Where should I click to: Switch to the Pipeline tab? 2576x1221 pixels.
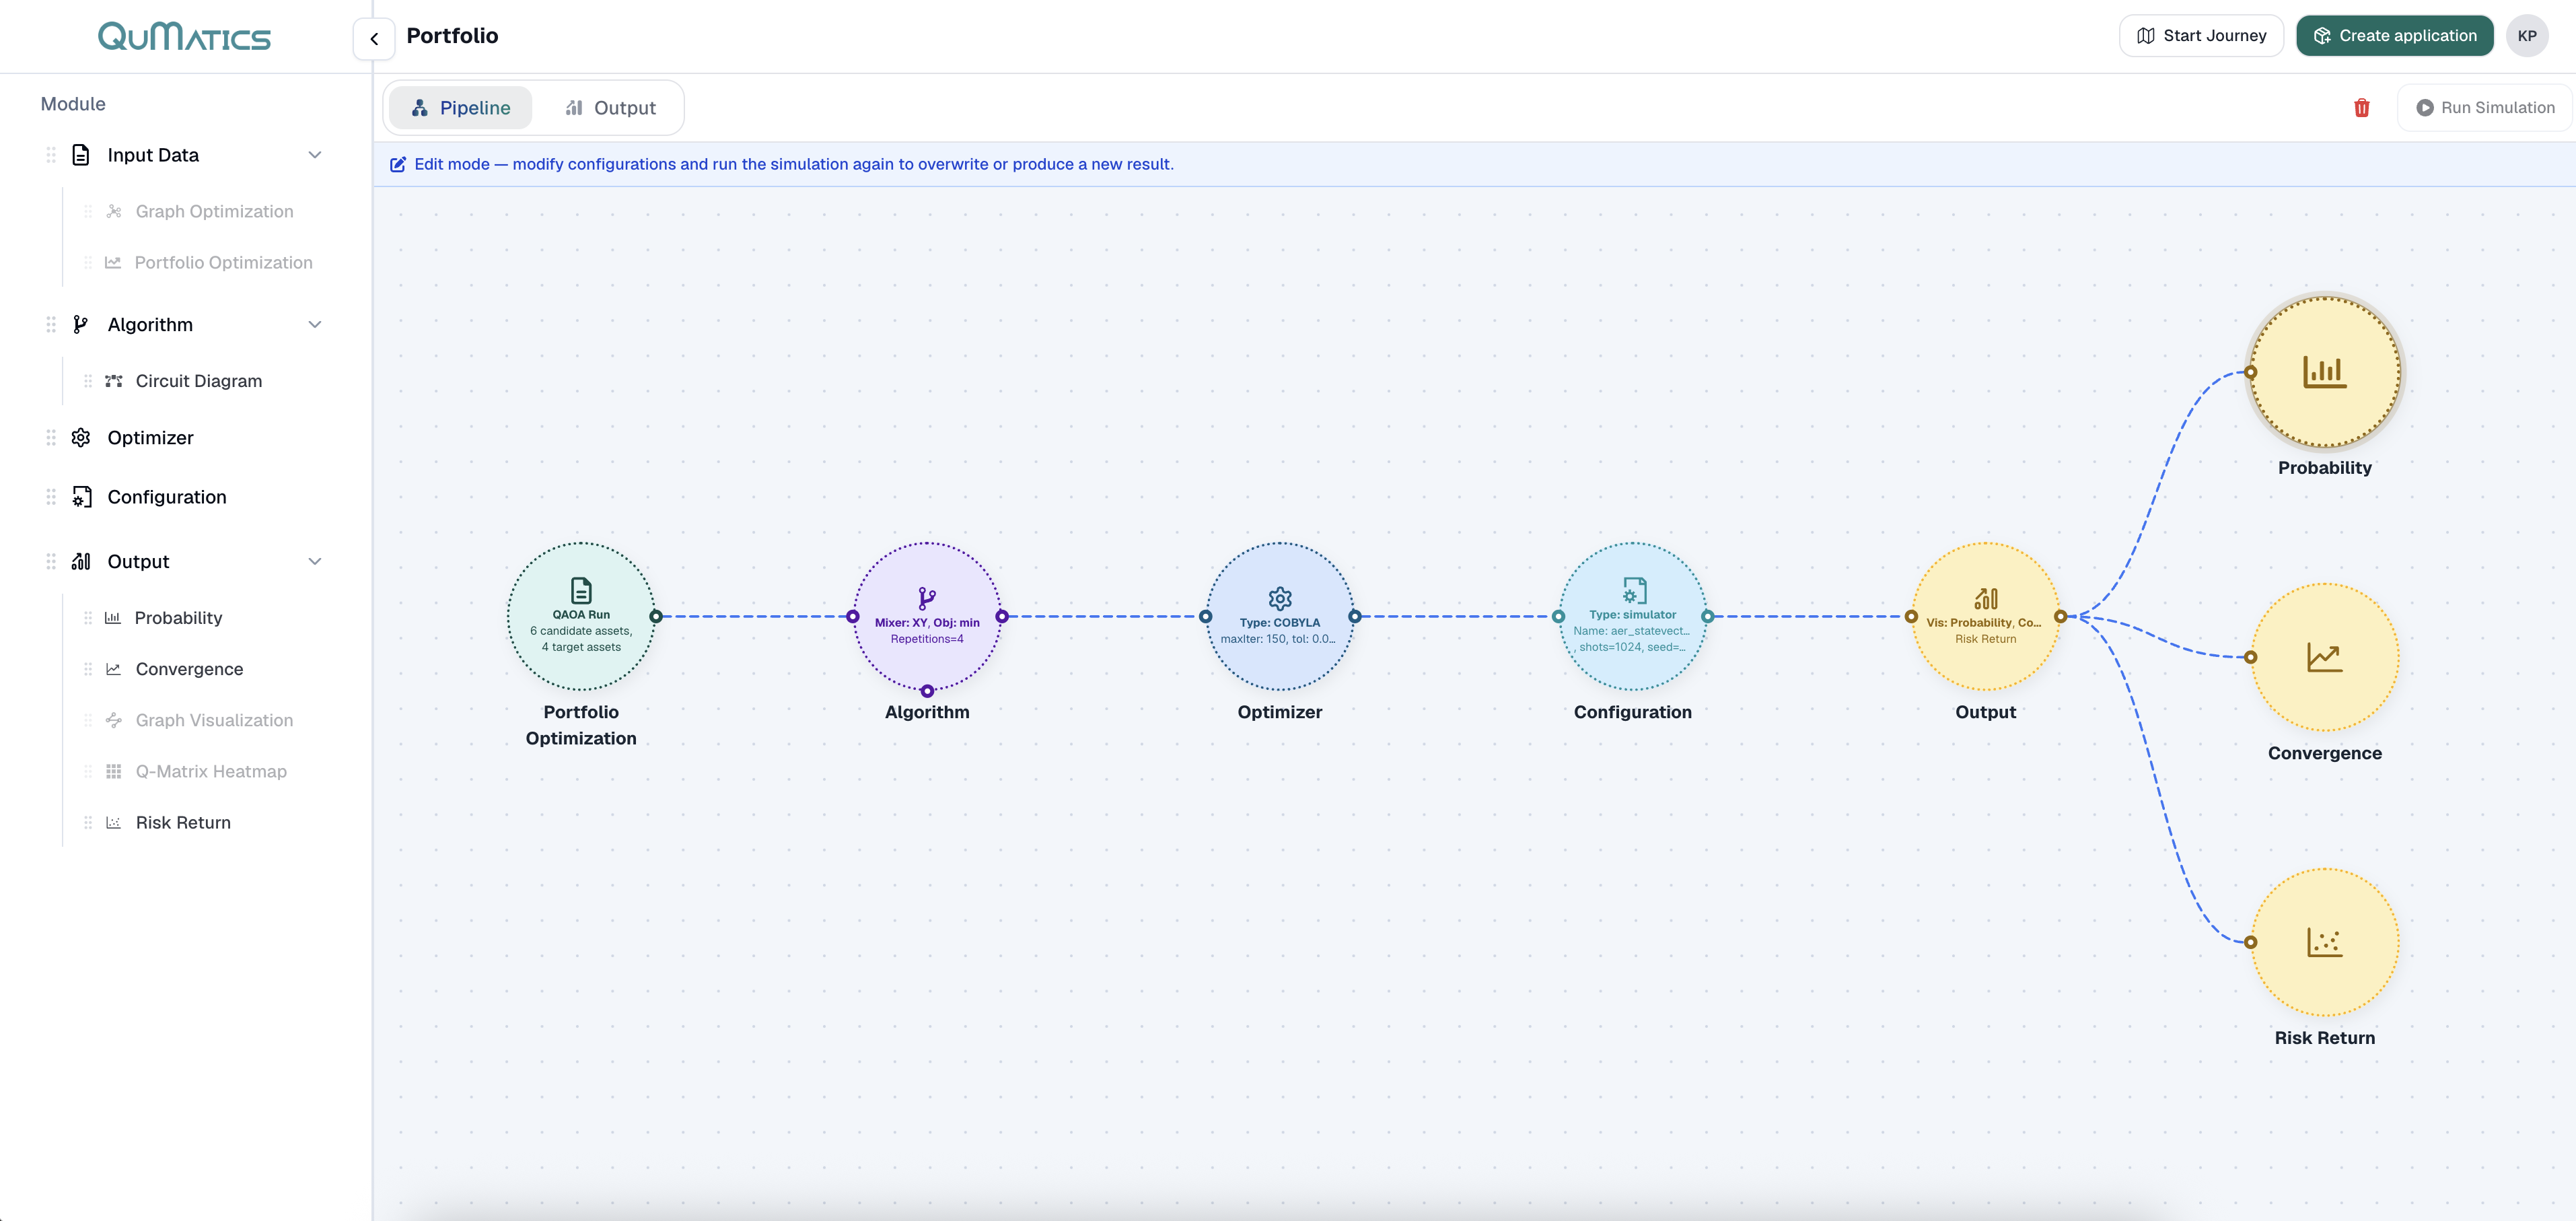click(x=461, y=108)
